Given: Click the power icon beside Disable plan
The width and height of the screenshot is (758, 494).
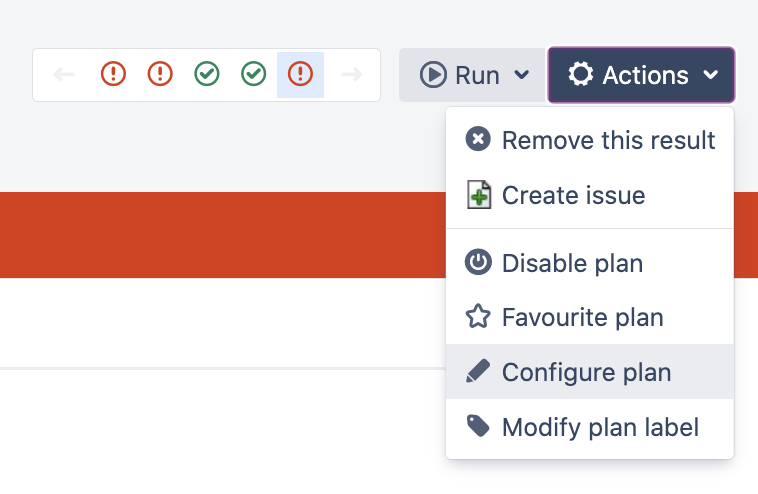Looking at the screenshot, I should point(479,263).
